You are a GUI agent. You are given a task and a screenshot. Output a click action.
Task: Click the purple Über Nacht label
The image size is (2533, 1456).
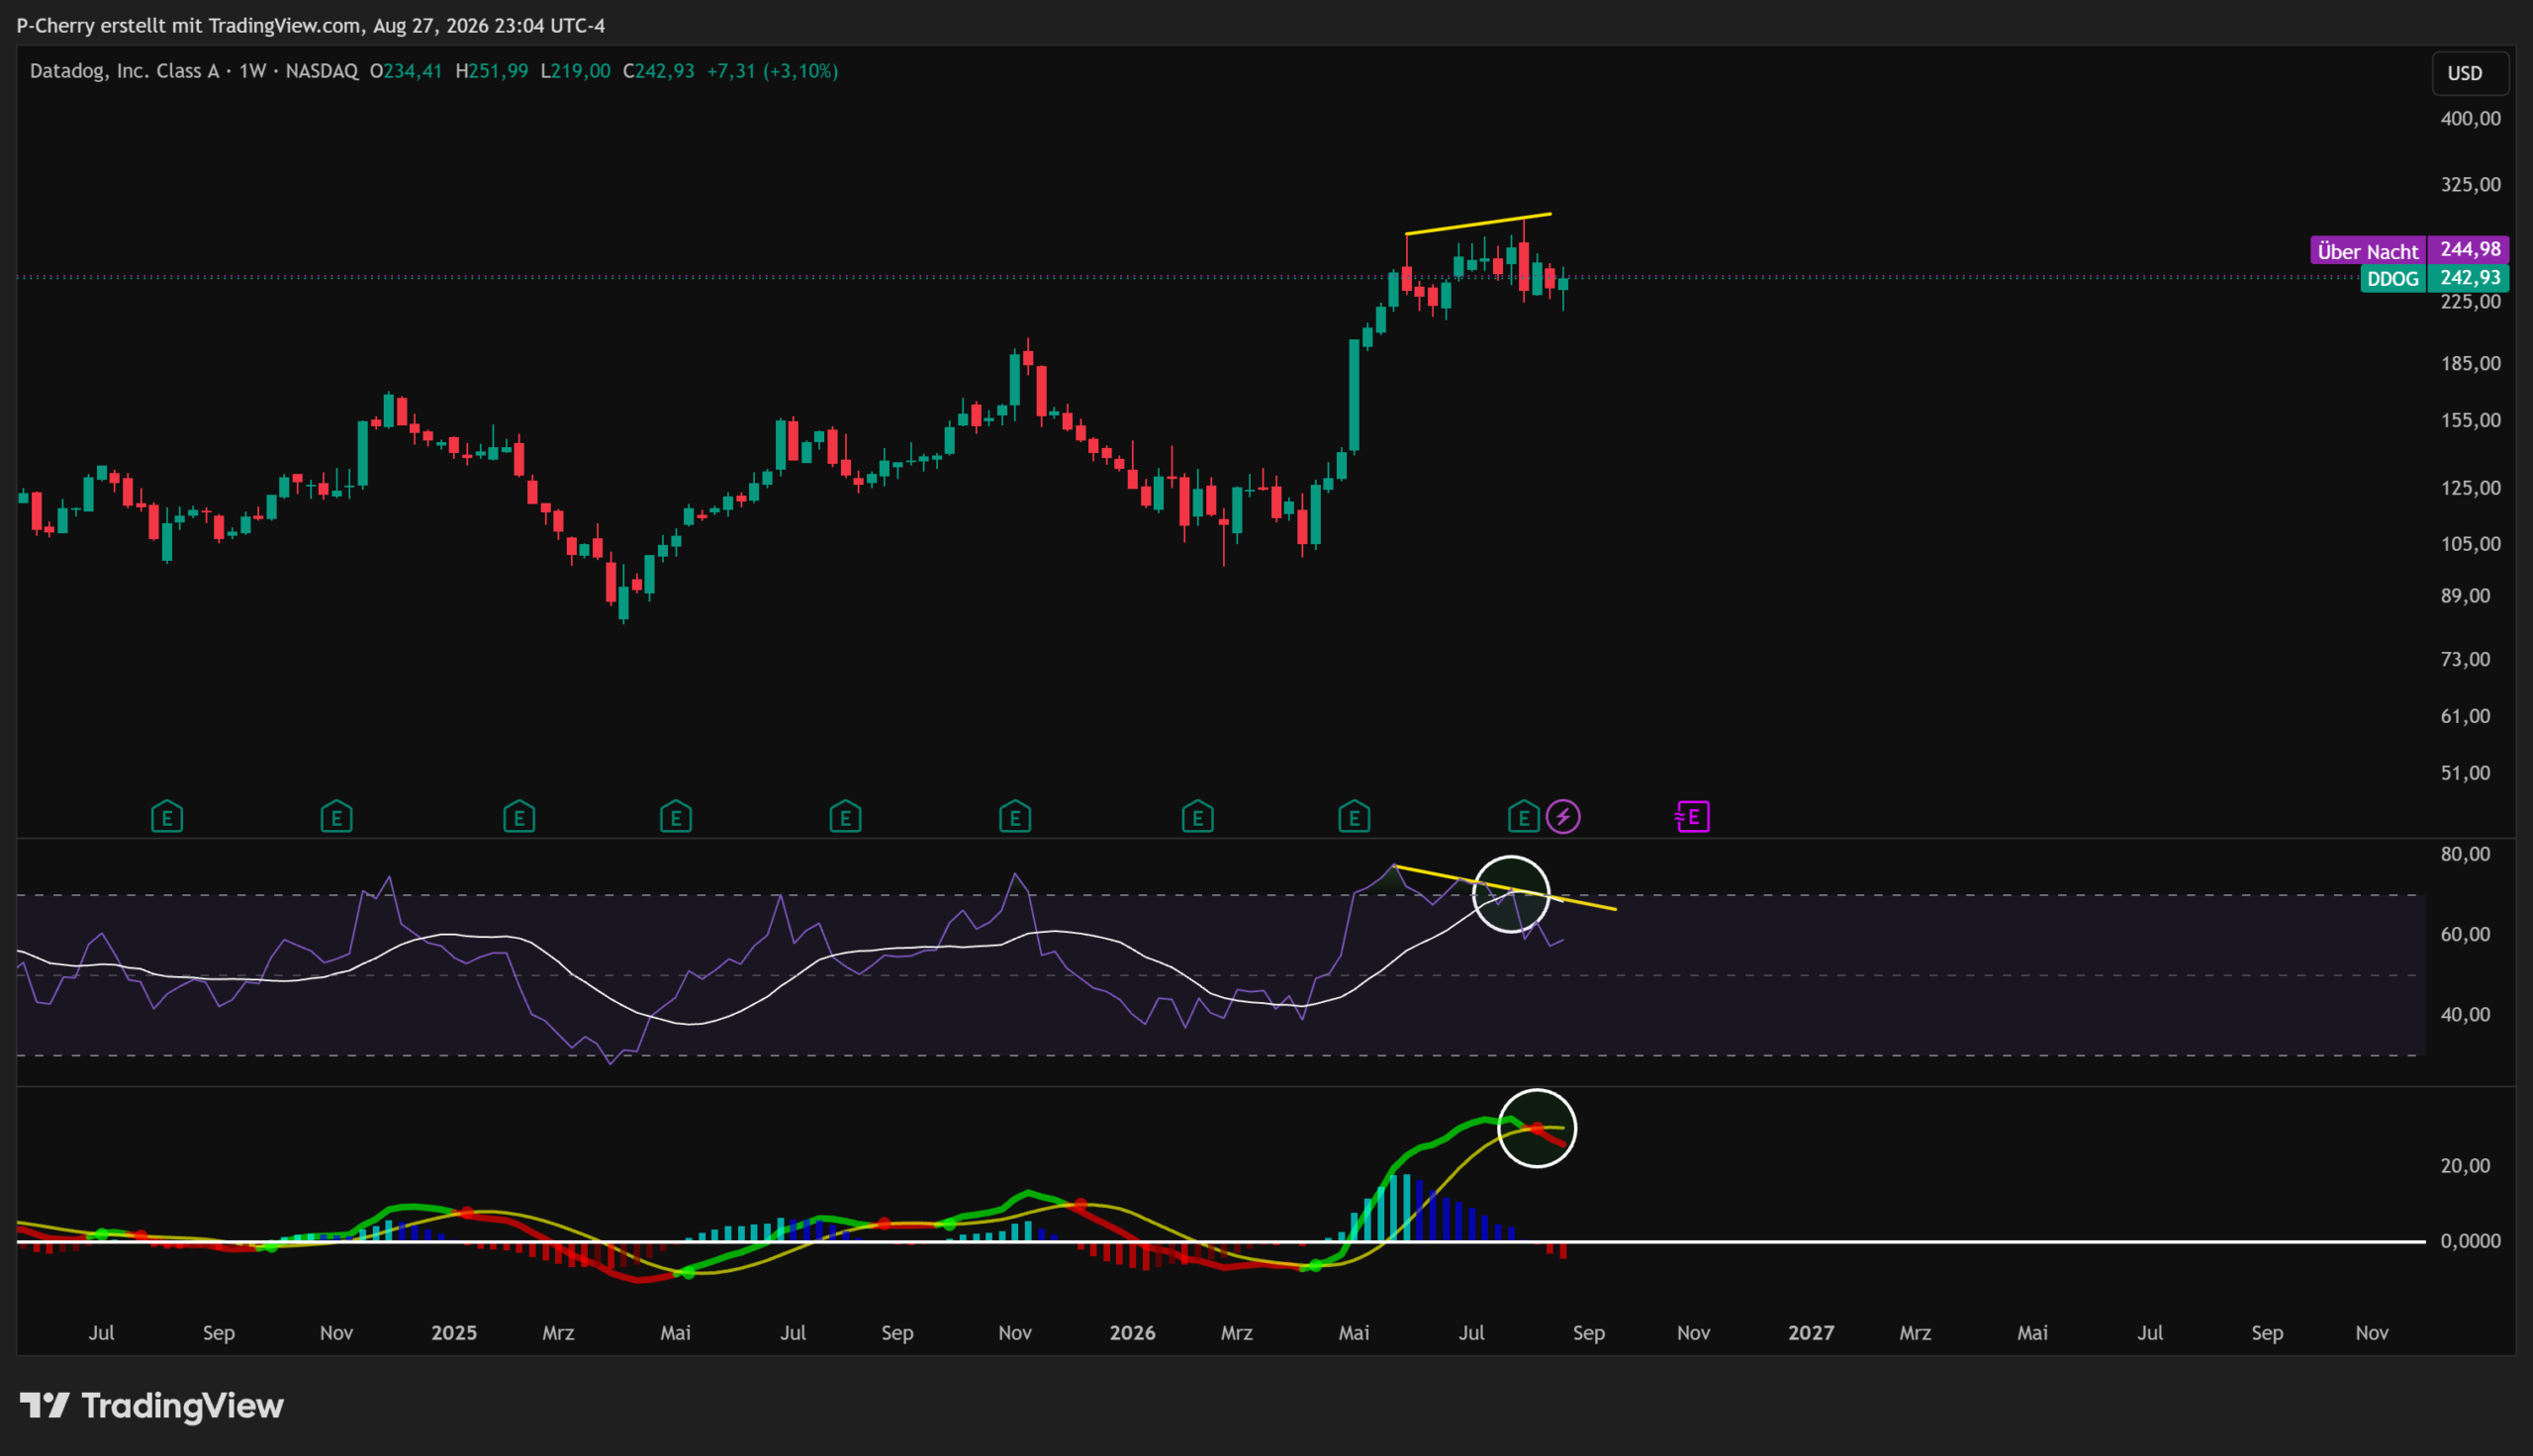2368,250
